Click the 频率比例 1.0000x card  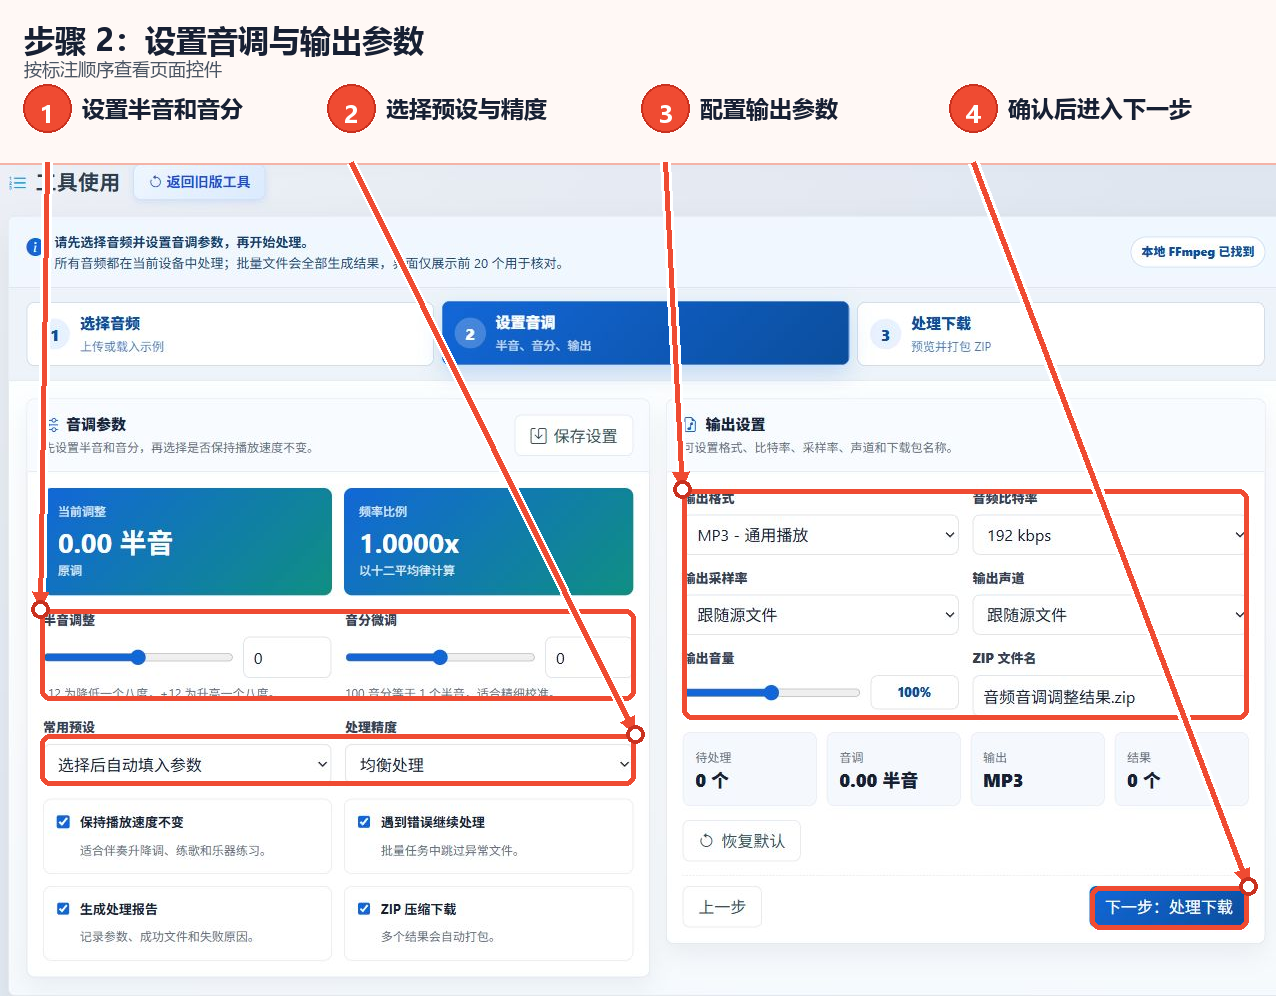pyautogui.click(x=489, y=541)
